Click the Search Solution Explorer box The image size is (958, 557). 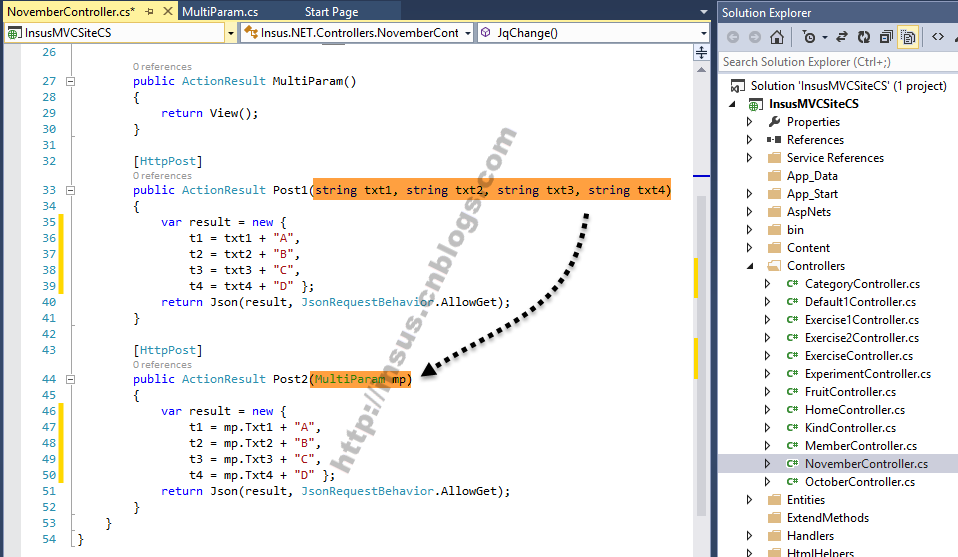pos(838,62)
